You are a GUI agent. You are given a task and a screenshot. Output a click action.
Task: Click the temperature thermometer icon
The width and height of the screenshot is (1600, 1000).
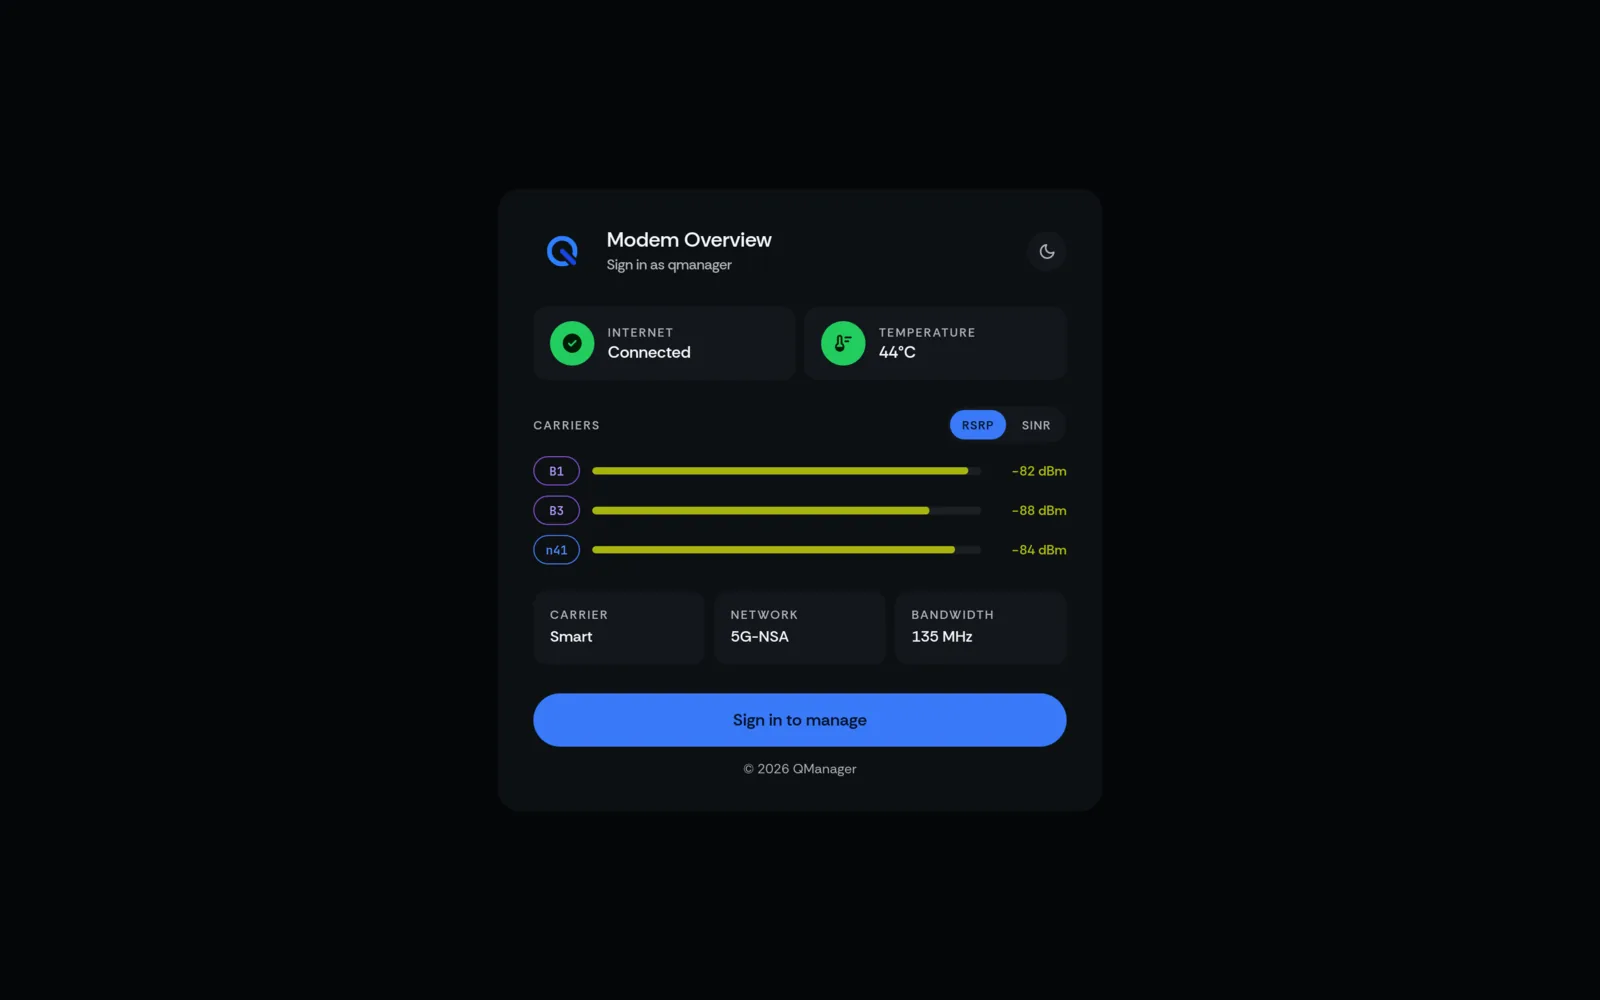point(843,343)
